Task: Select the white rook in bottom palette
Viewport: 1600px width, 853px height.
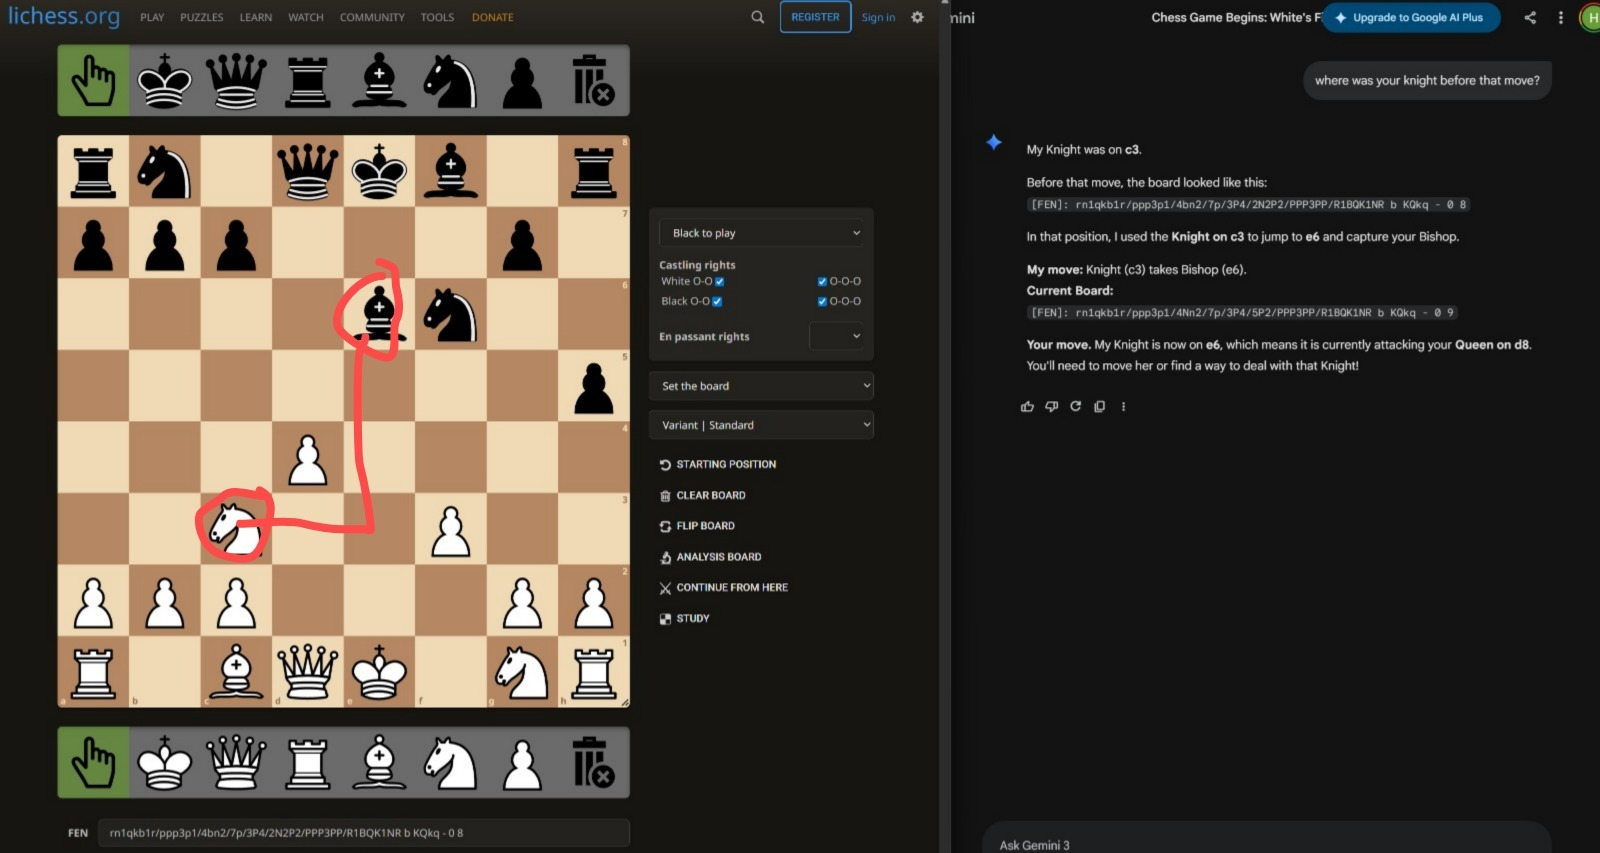Action: click(x=308, y=763)
